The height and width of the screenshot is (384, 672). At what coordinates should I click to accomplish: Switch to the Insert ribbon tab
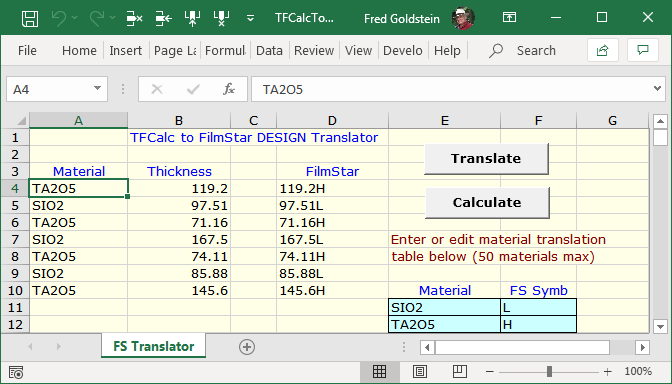[x=126, y=51]
